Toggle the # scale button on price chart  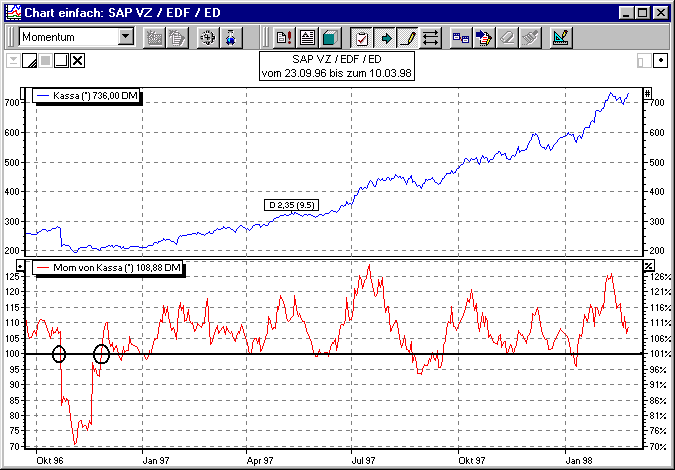pyautogui.click(x=648, y=93)
